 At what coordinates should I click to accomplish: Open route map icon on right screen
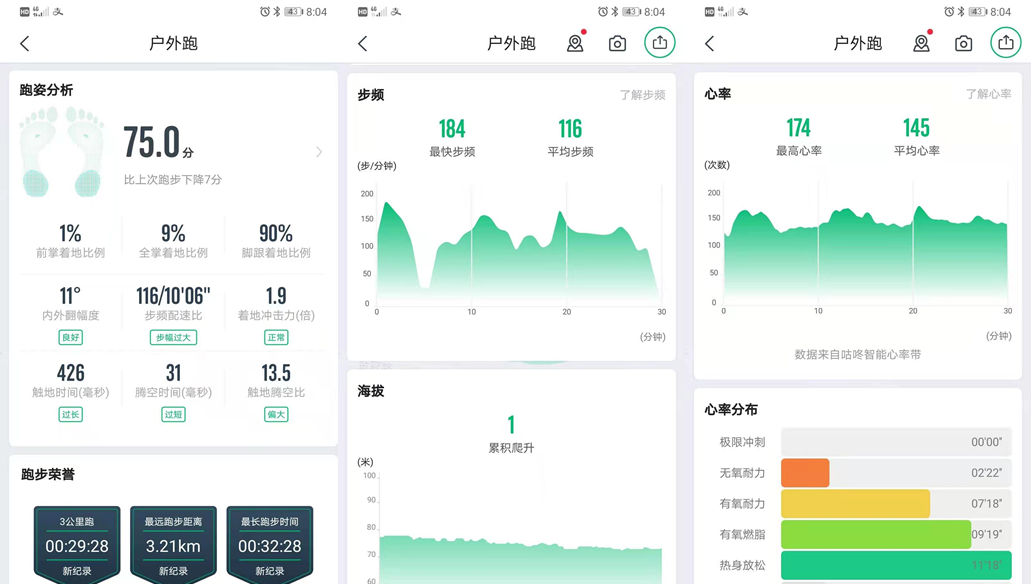click(x=922, y=42)
